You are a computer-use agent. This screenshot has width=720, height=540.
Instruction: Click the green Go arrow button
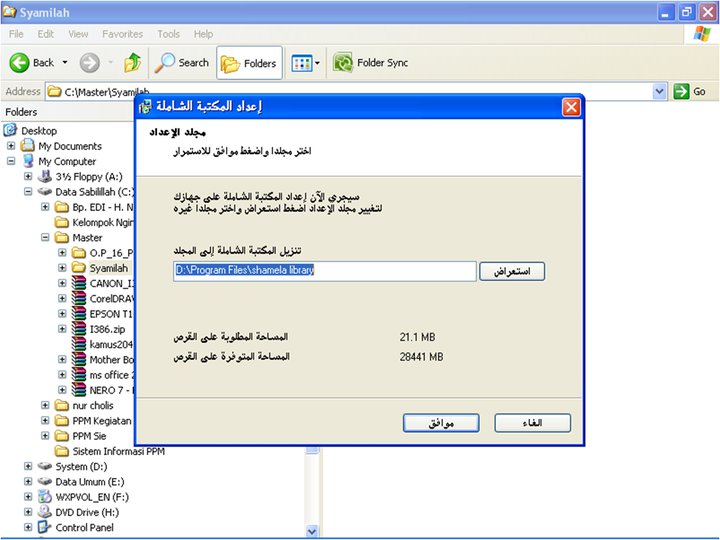tap(681, 91)
